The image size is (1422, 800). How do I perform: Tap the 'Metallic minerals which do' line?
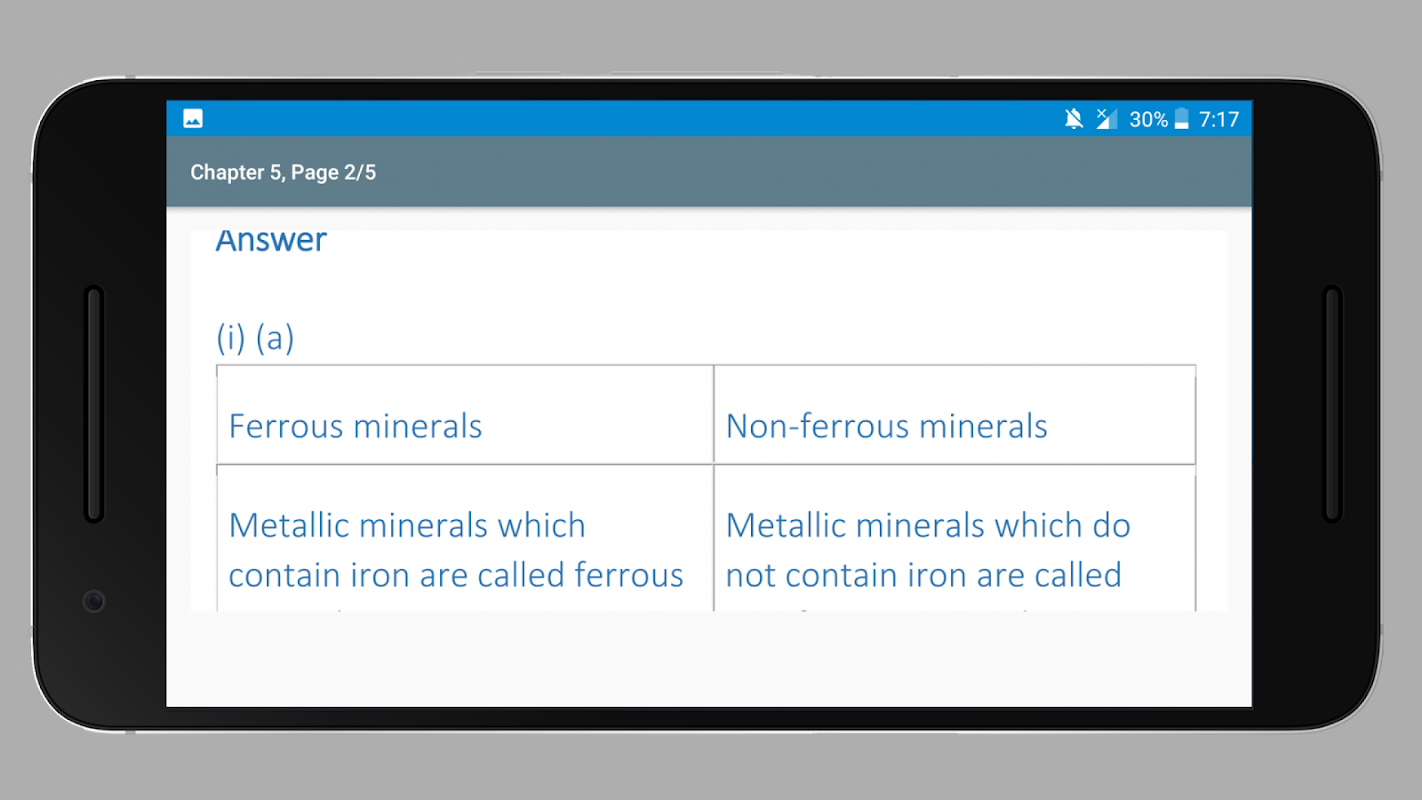point(928,525)
